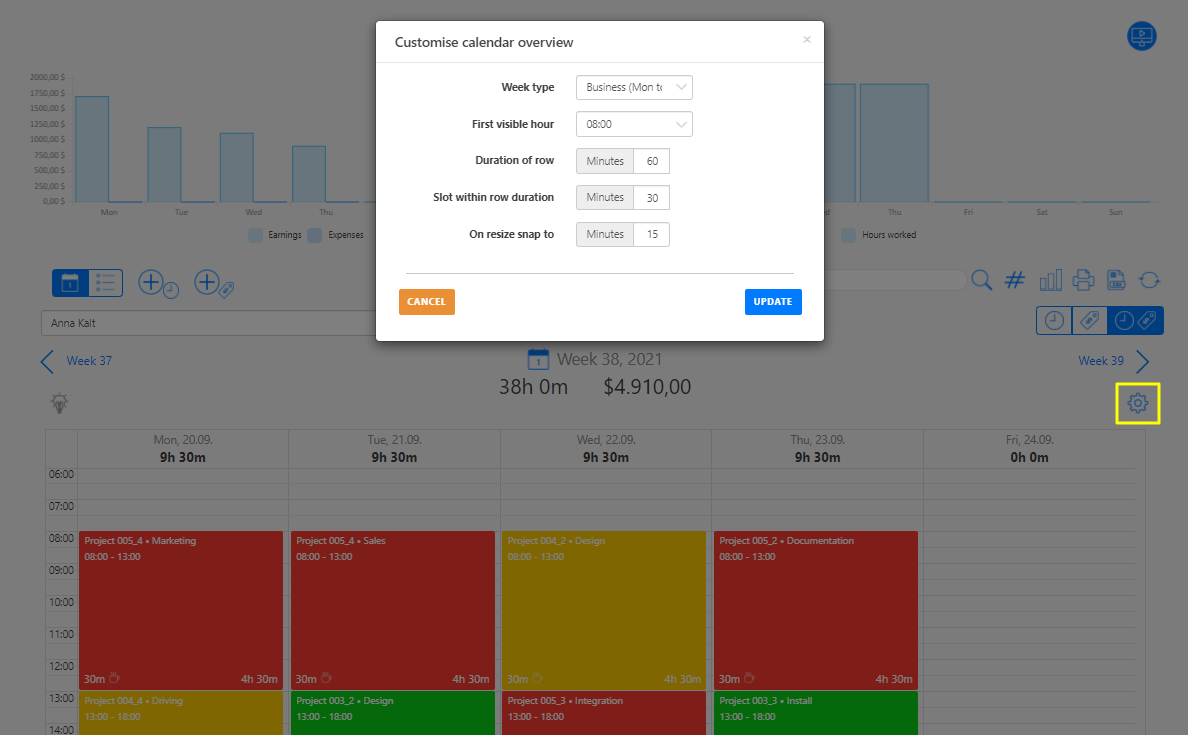This screenshot has height=735, width=1188.
Task: Open the Week type dropdown
Action: tap(634, 87)
